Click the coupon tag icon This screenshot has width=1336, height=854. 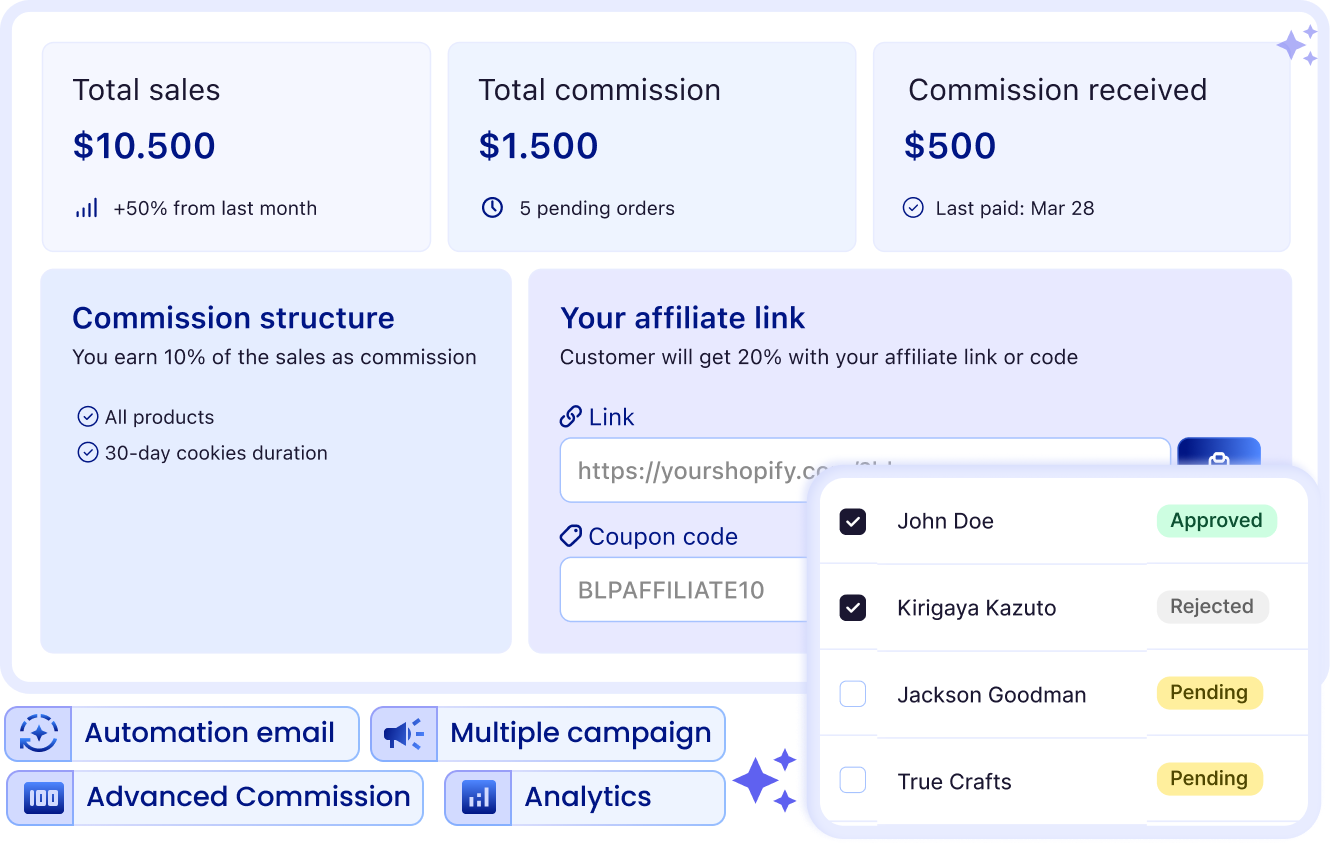(571, 536)
